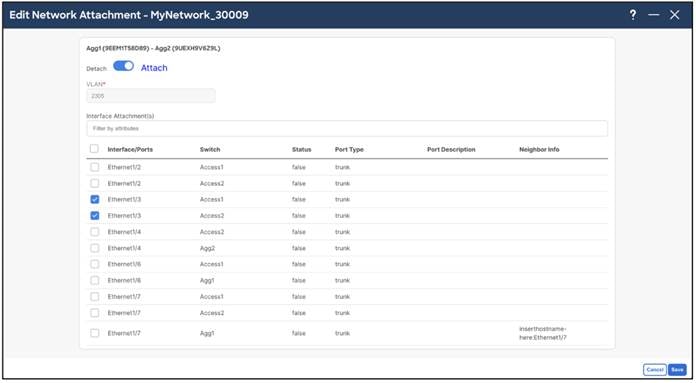Click Access1 cell in Ethernet1/3 row
This screenshot has width=696, height=383.
212,199
